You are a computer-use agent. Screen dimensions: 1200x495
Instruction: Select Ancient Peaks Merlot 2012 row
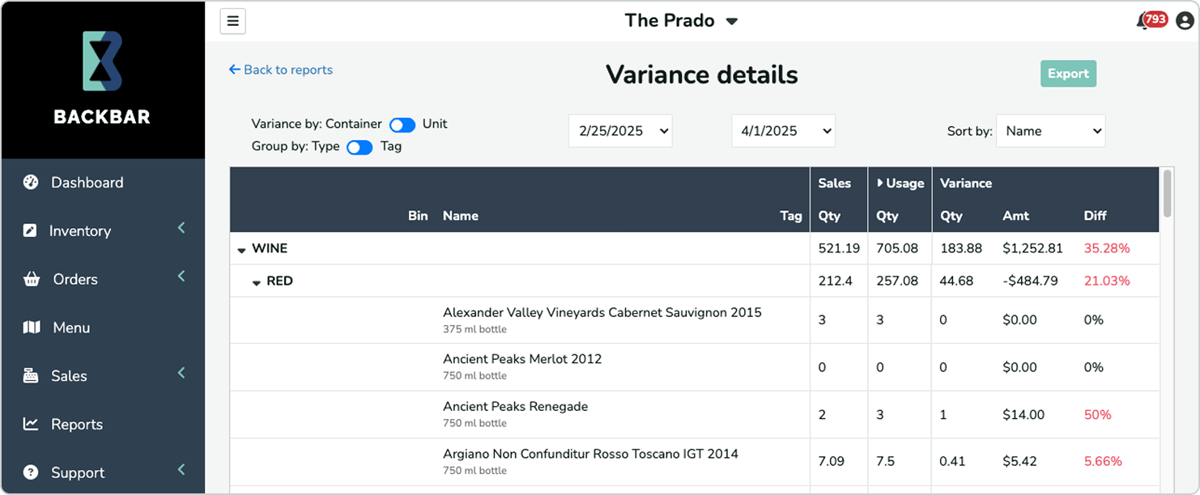click(x=695, y=366)
